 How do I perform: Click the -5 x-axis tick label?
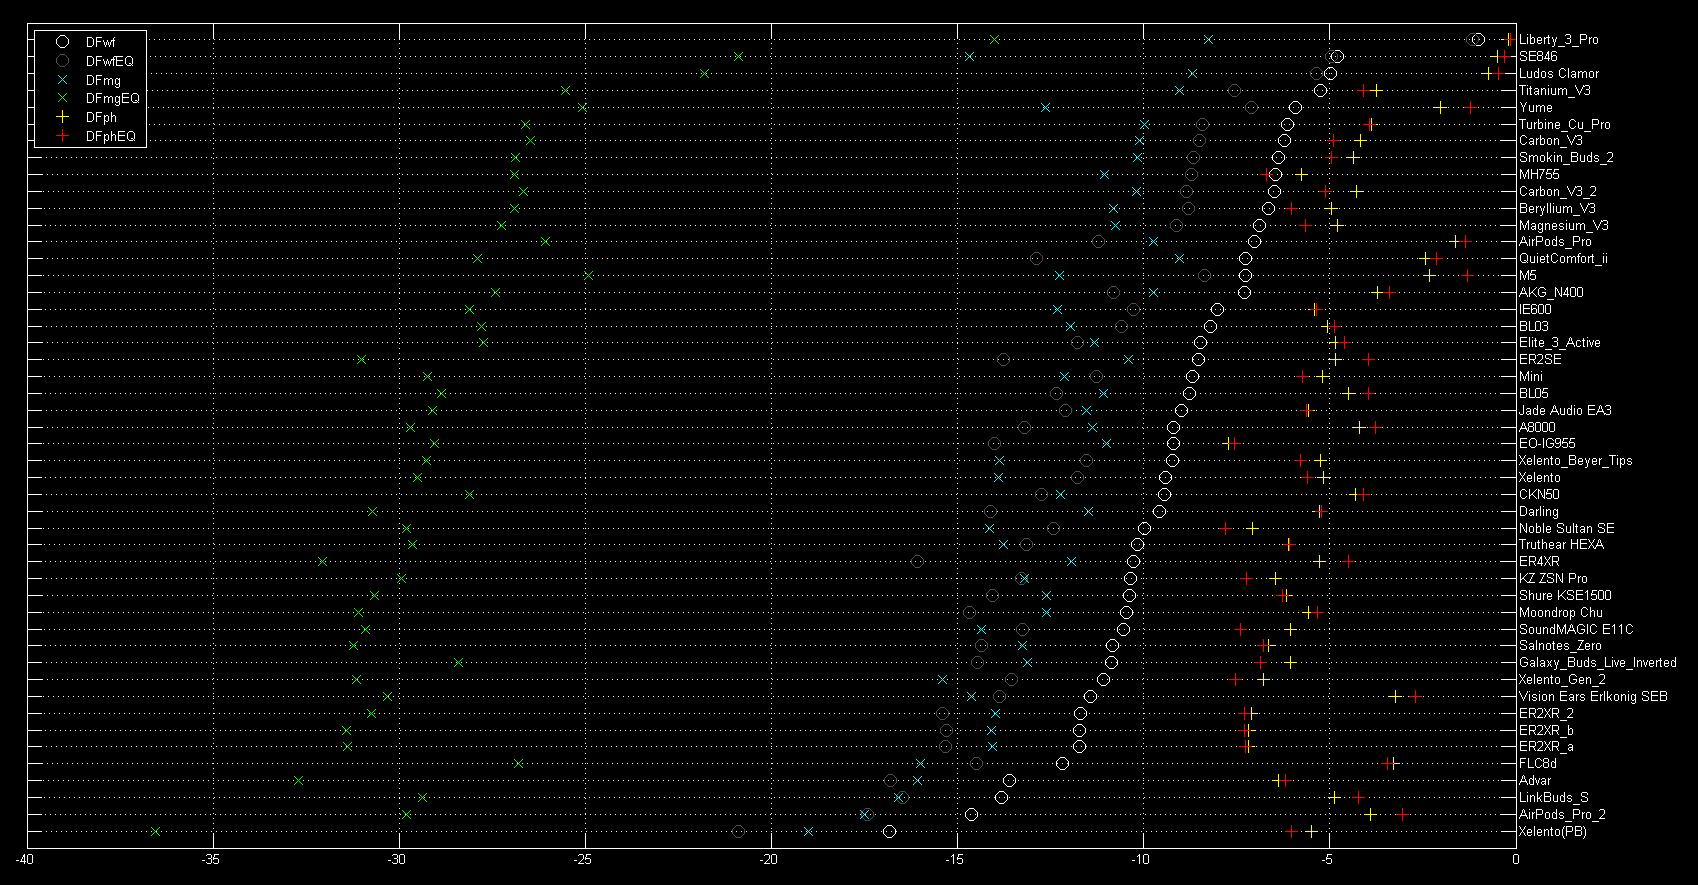point(1328,859)
